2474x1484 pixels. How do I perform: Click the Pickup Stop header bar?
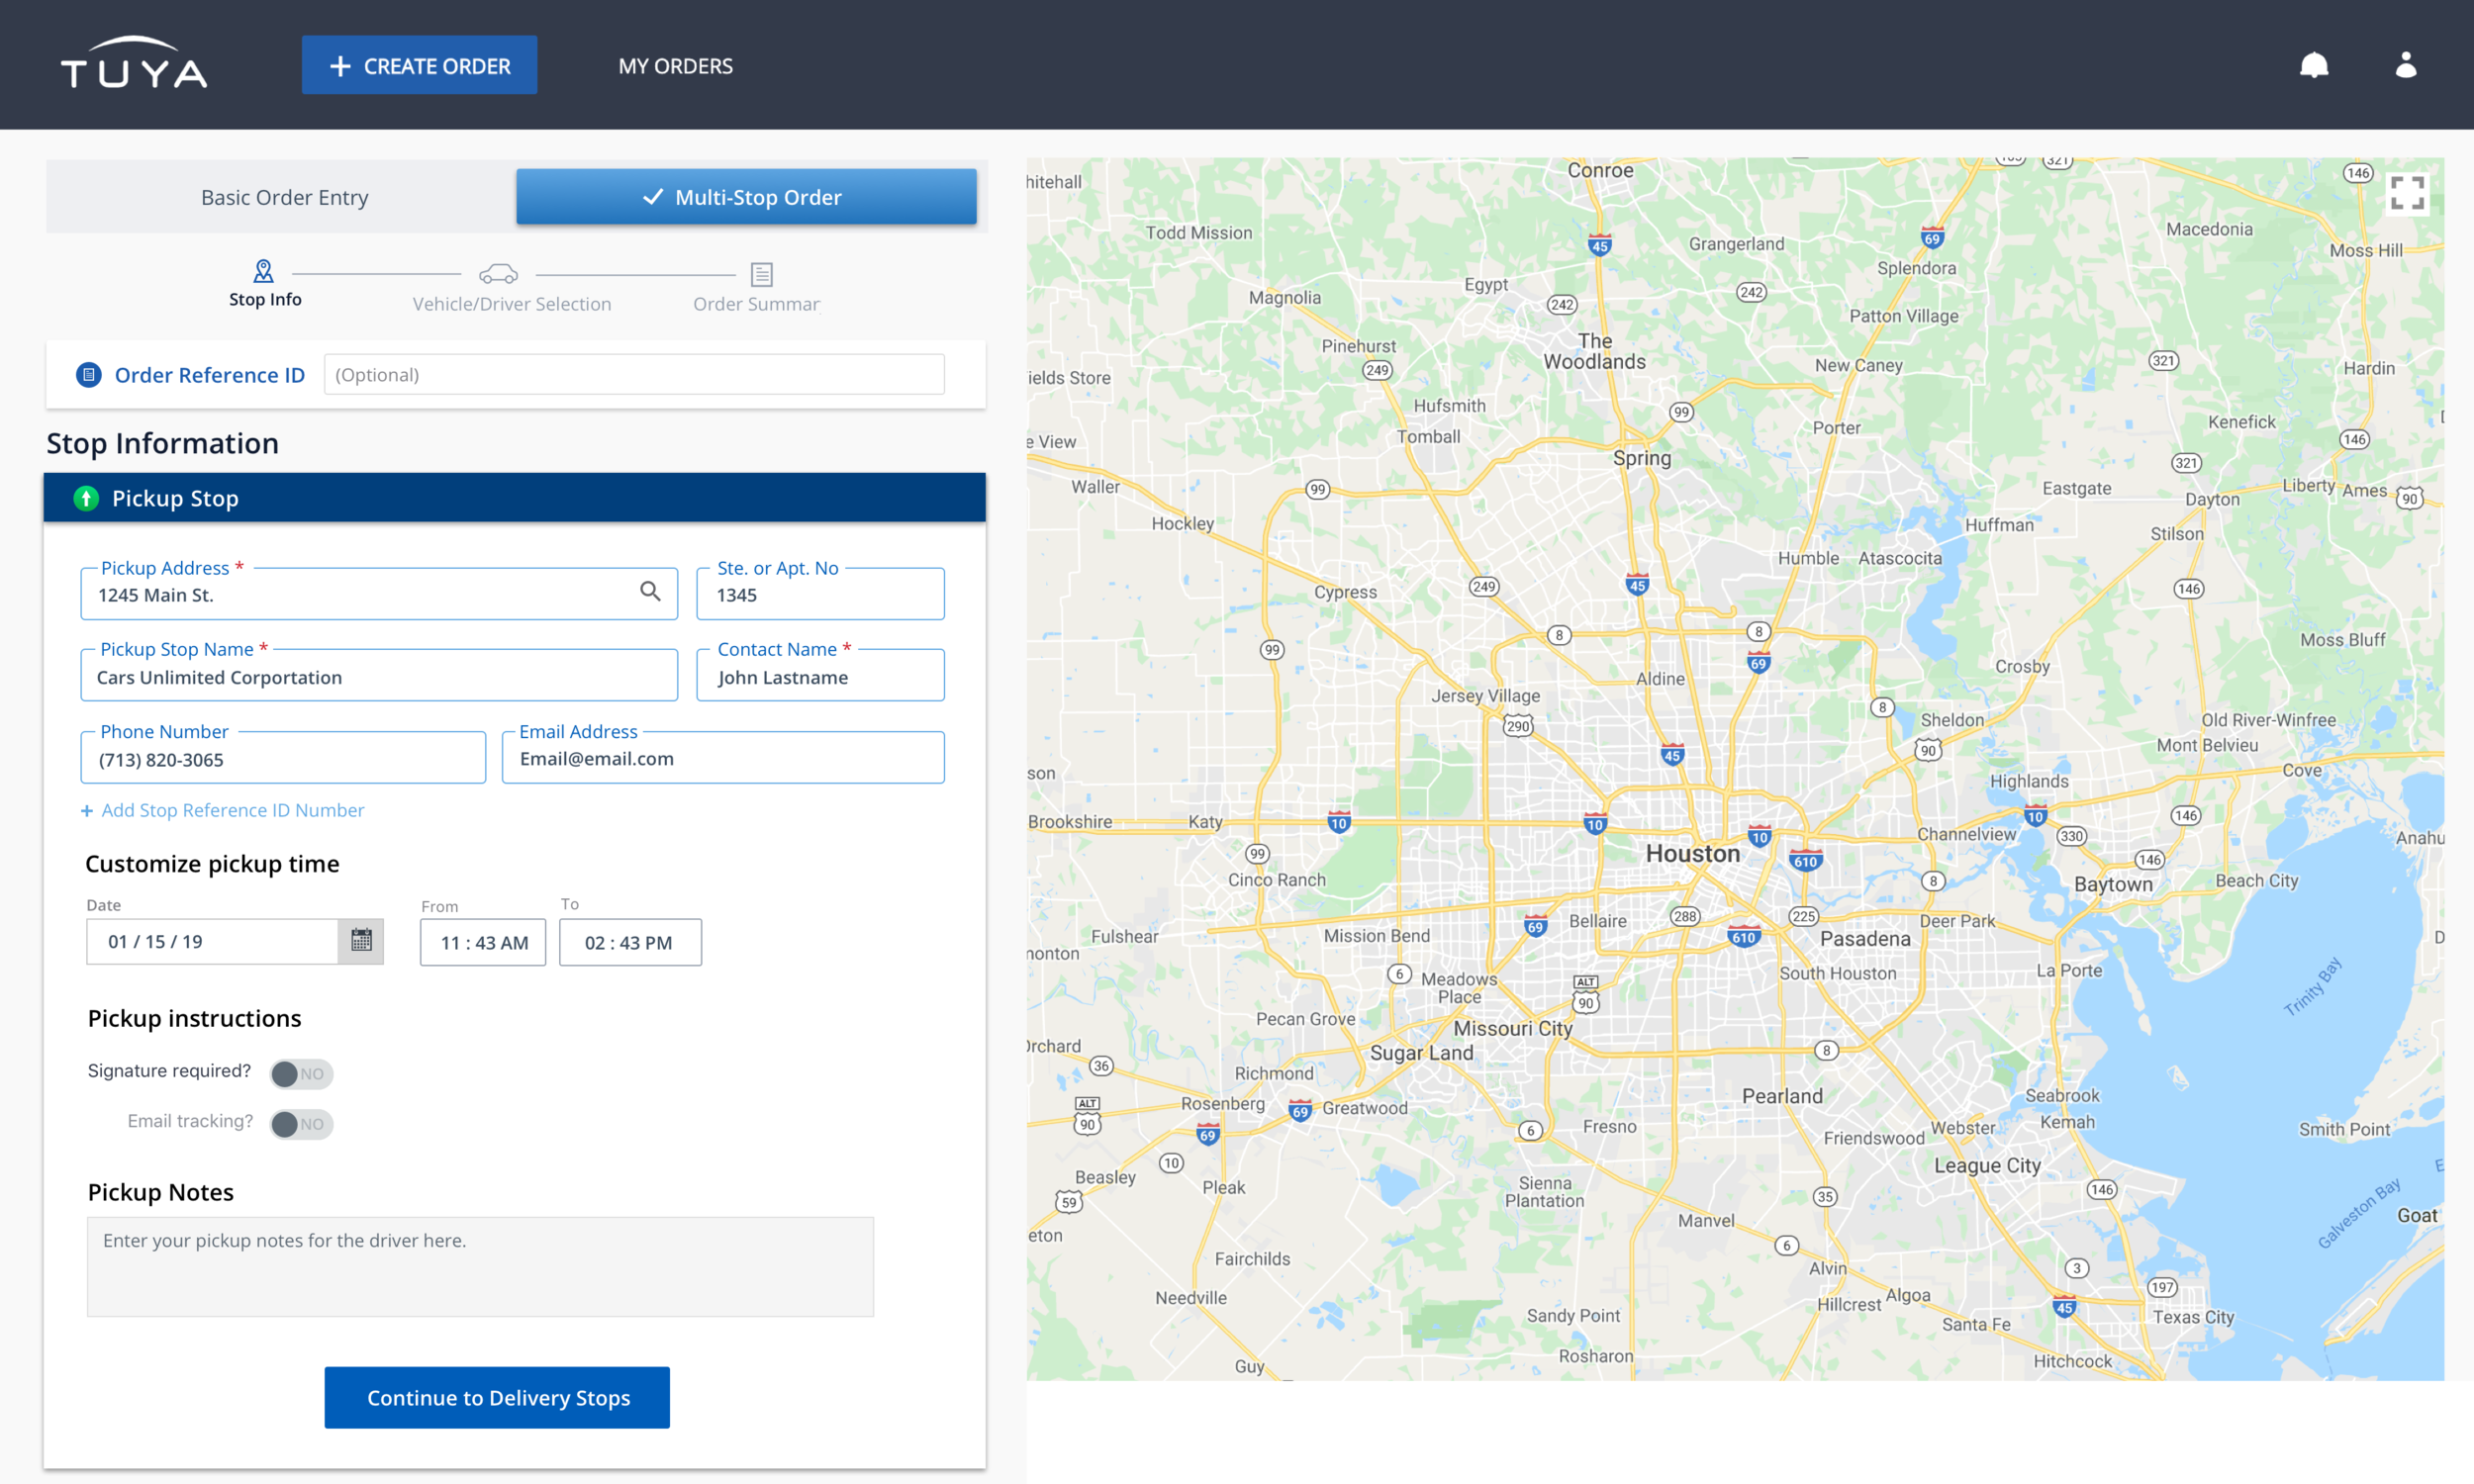point(514,498)
